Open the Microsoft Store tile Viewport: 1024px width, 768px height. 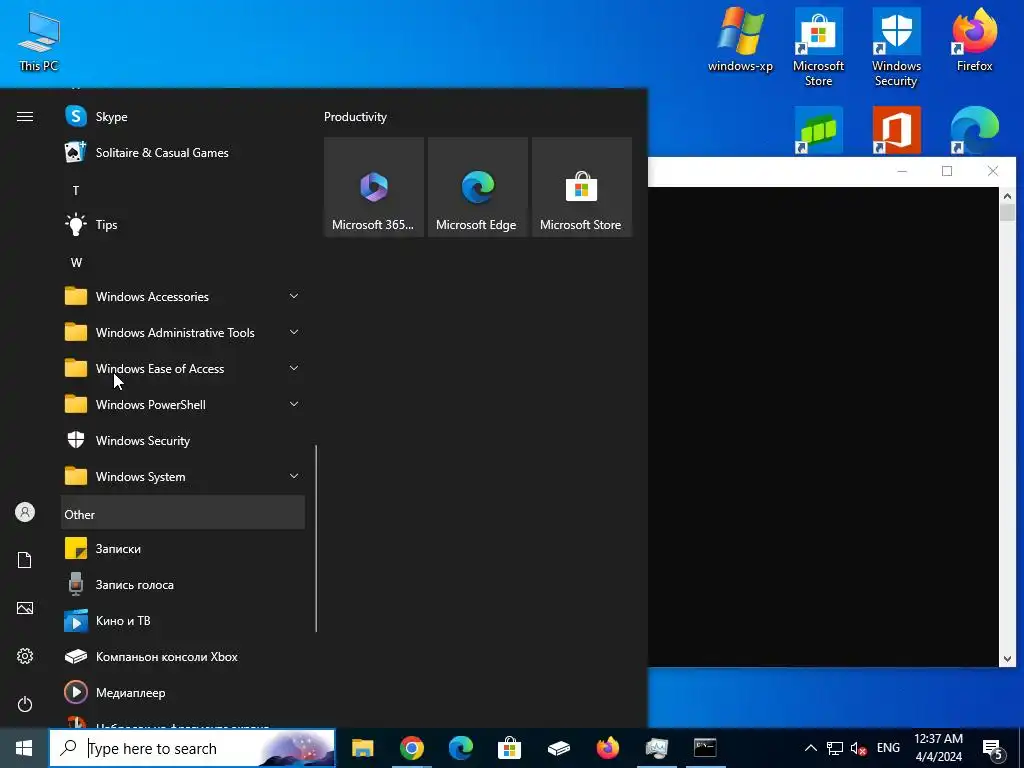click(582, 187)
